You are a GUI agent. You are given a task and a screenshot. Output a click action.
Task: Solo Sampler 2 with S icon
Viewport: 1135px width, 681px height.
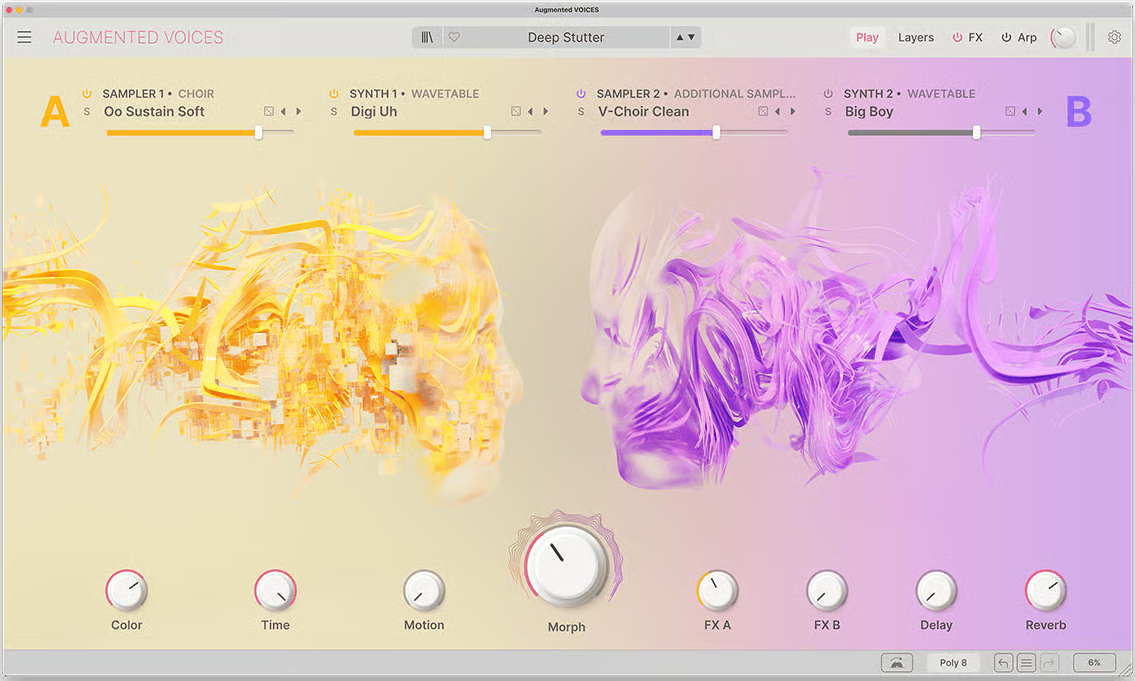click(x=581, y=111)
